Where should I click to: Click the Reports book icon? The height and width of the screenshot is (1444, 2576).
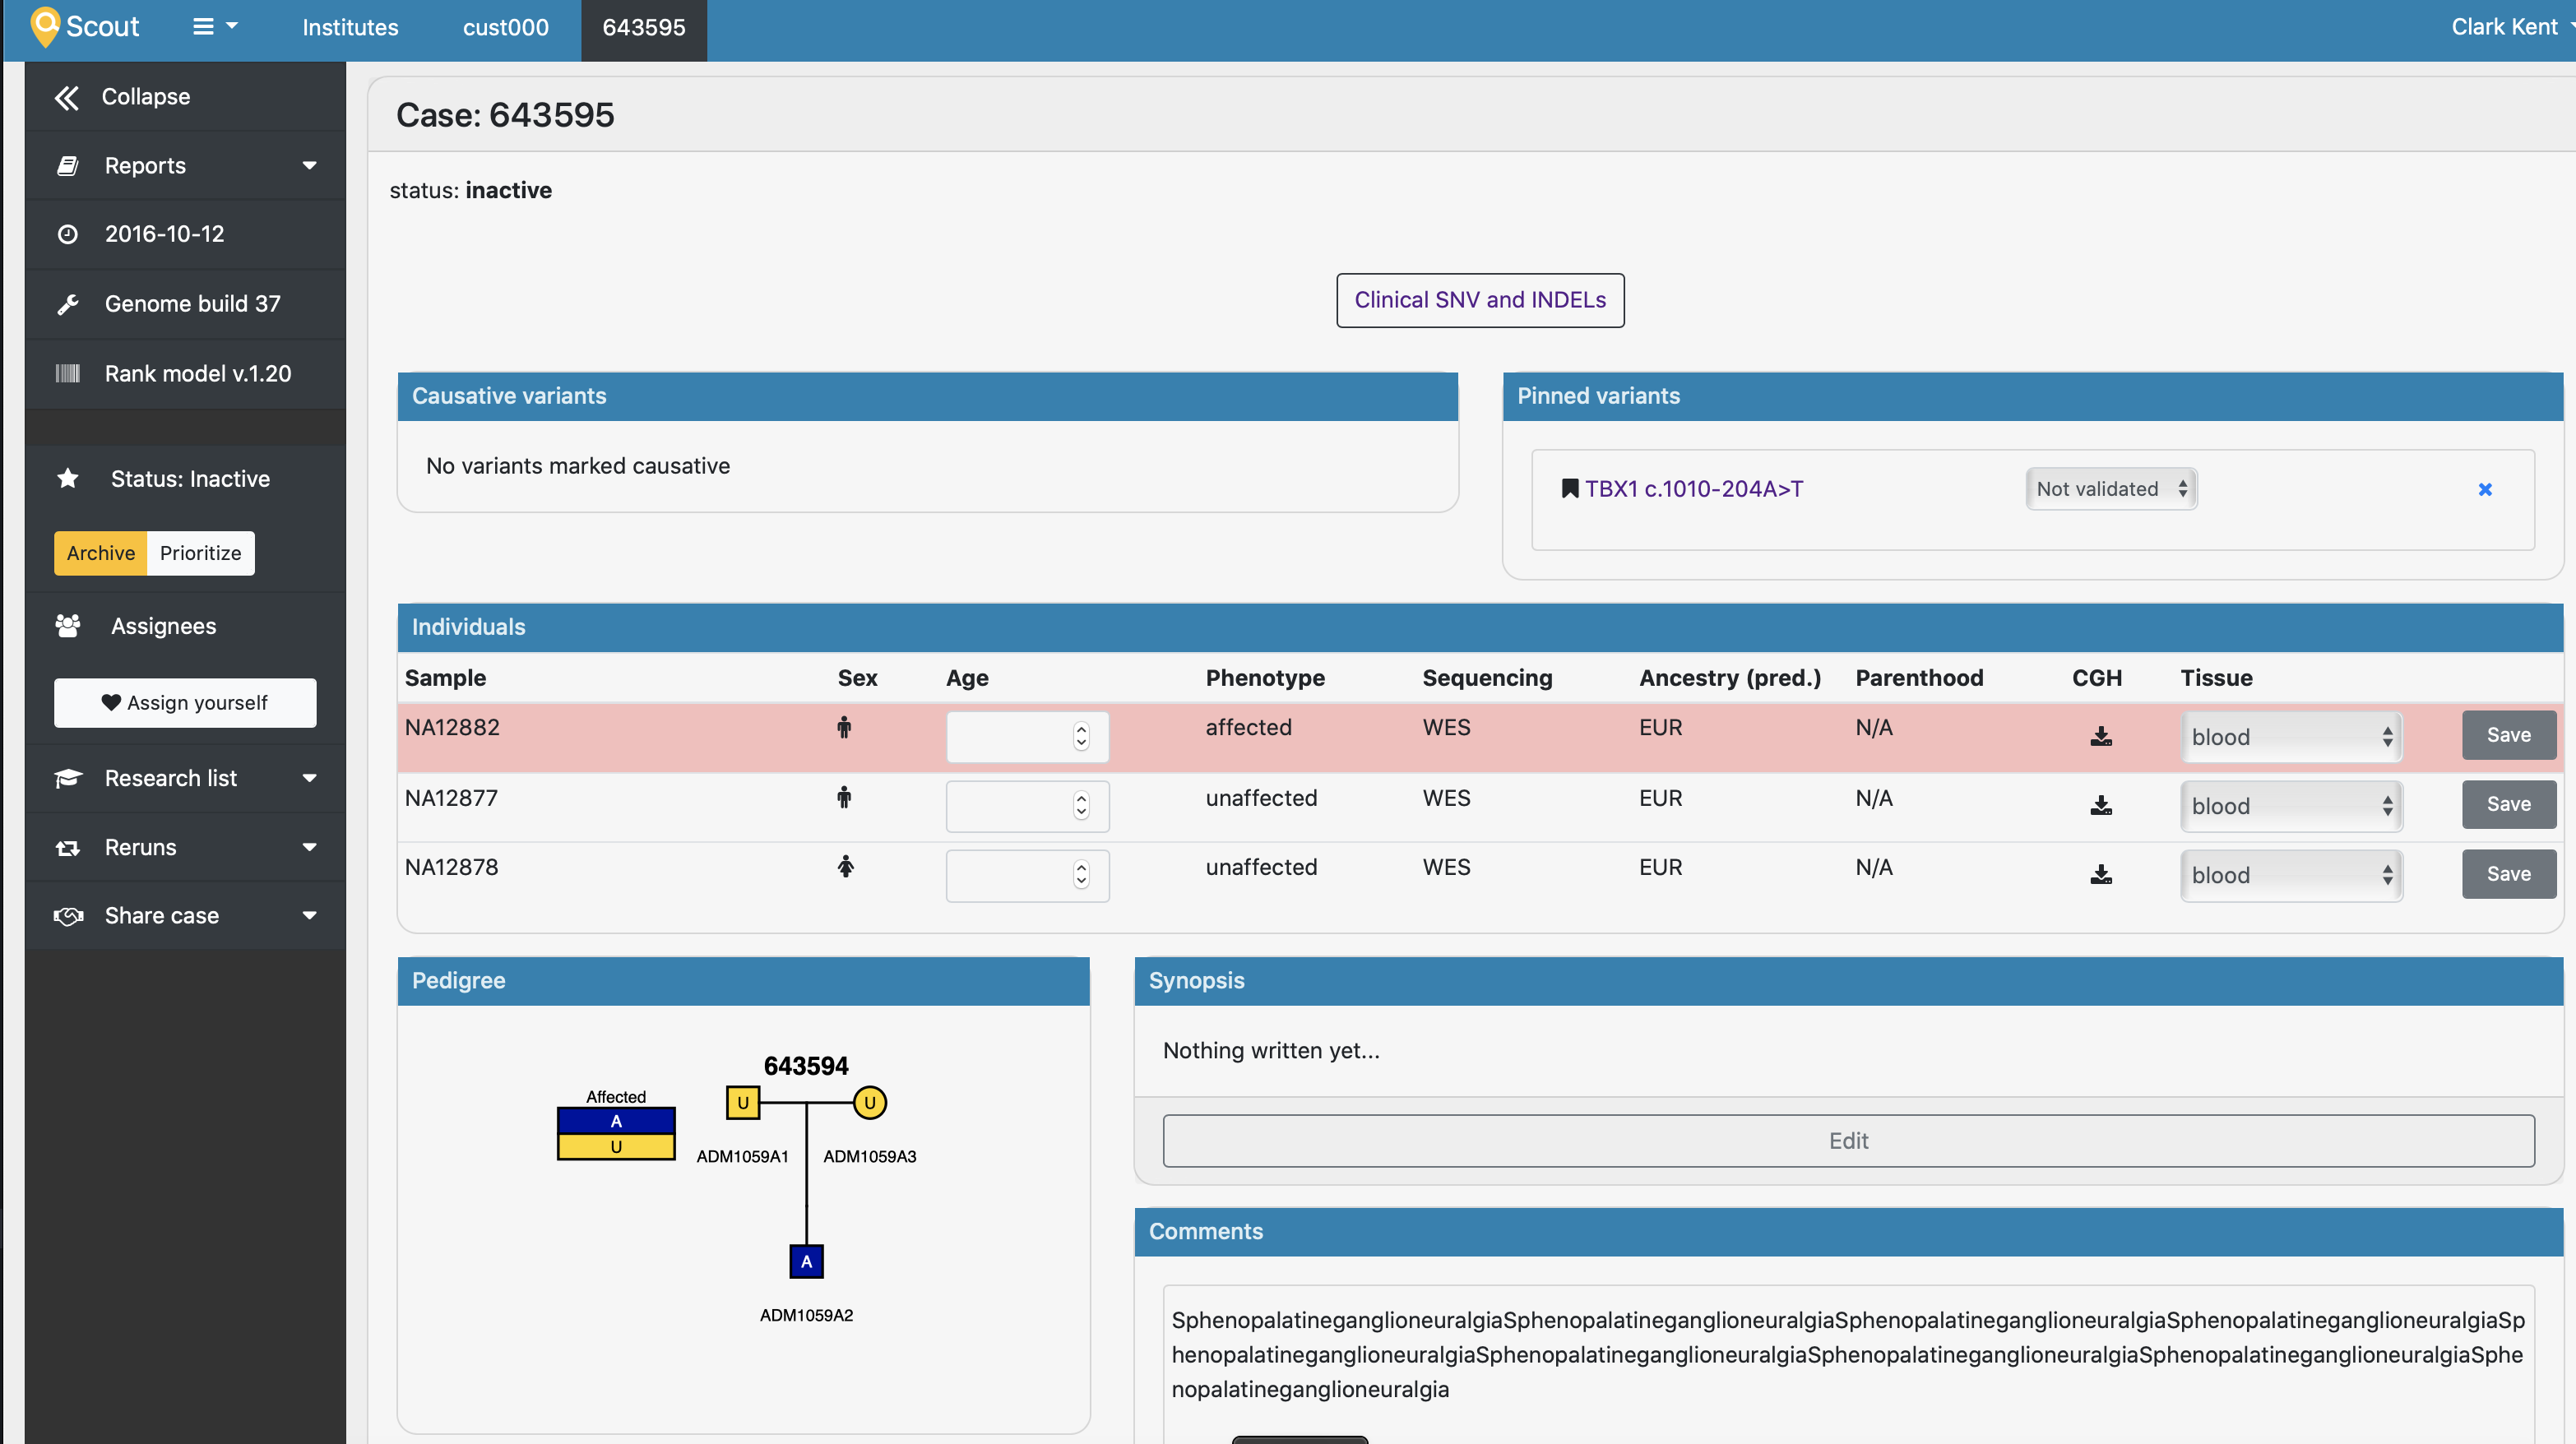pos(68,166)
